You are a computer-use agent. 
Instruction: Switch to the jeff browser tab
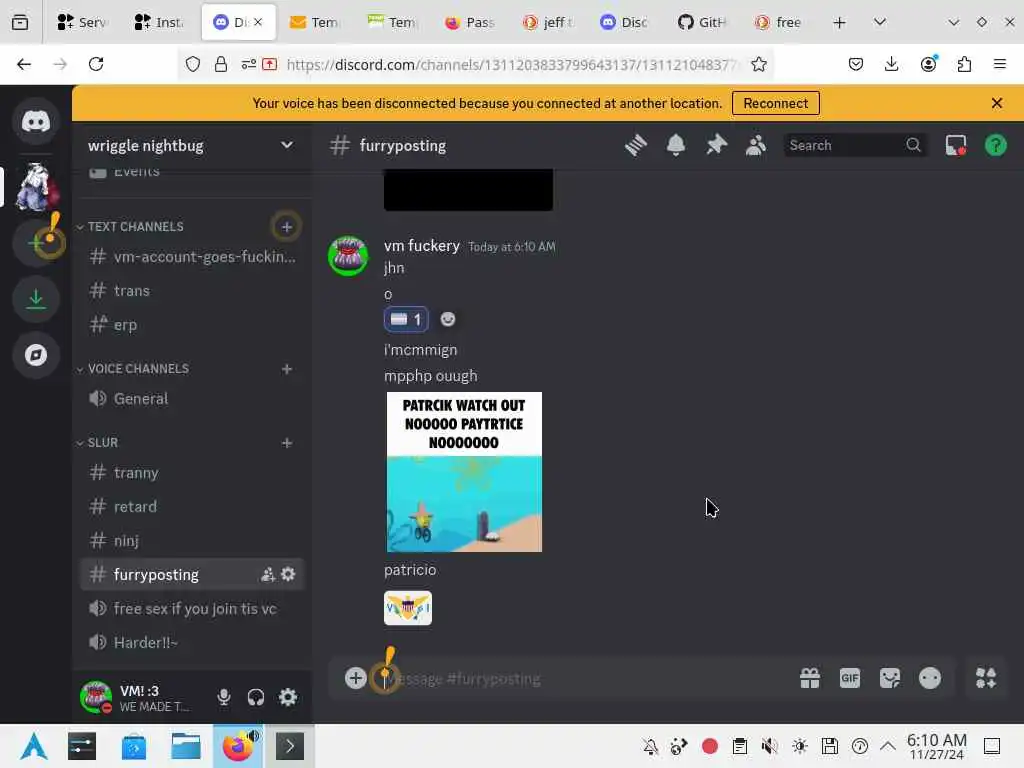coord(547,22)
